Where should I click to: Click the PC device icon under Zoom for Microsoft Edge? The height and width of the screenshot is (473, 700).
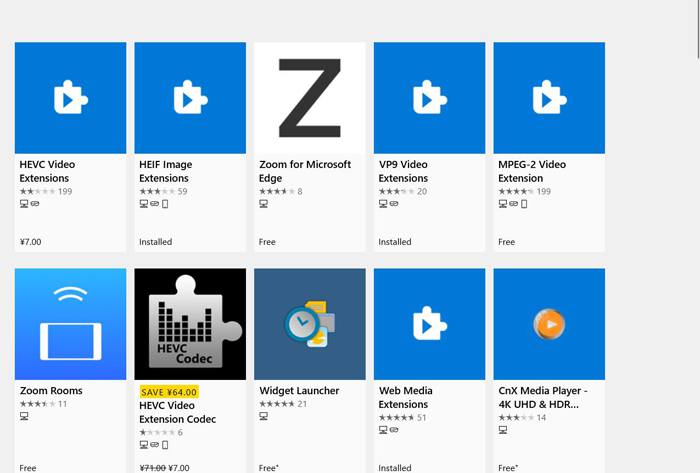[x=263, y=204]
